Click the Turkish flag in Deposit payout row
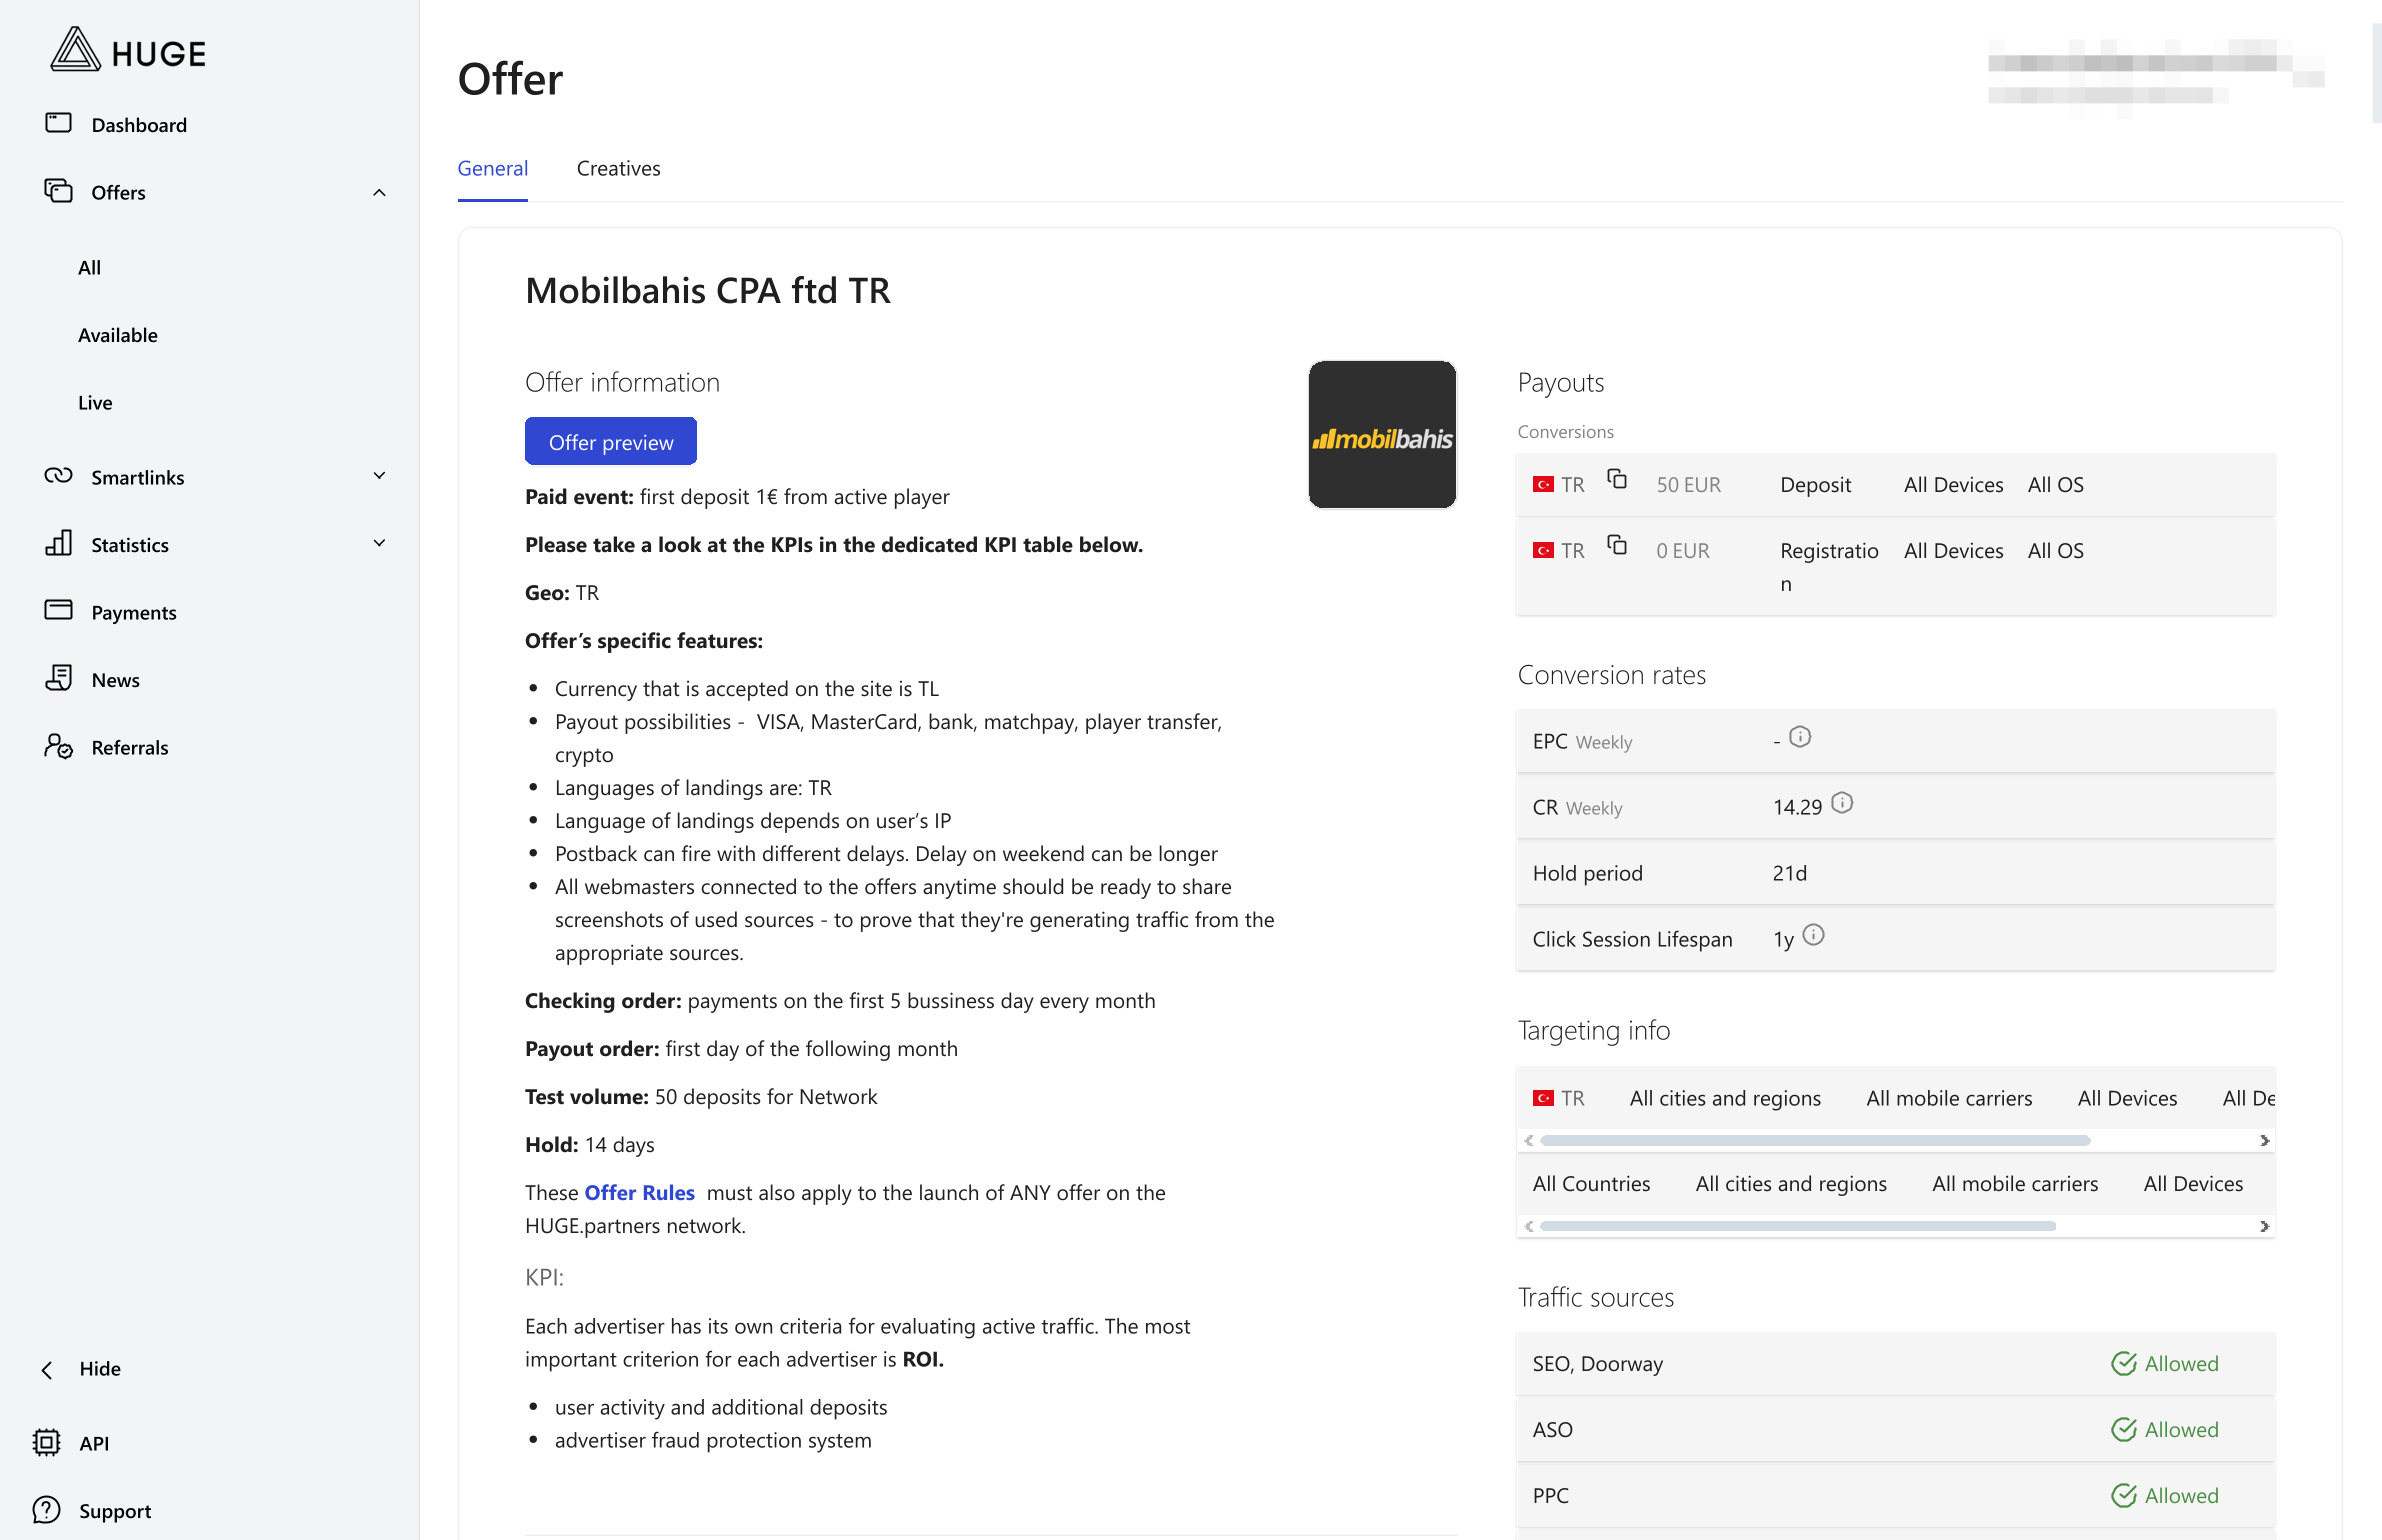This screenshot has width=2382, height=1540. pyautogui.click(x=1543, y=485)
